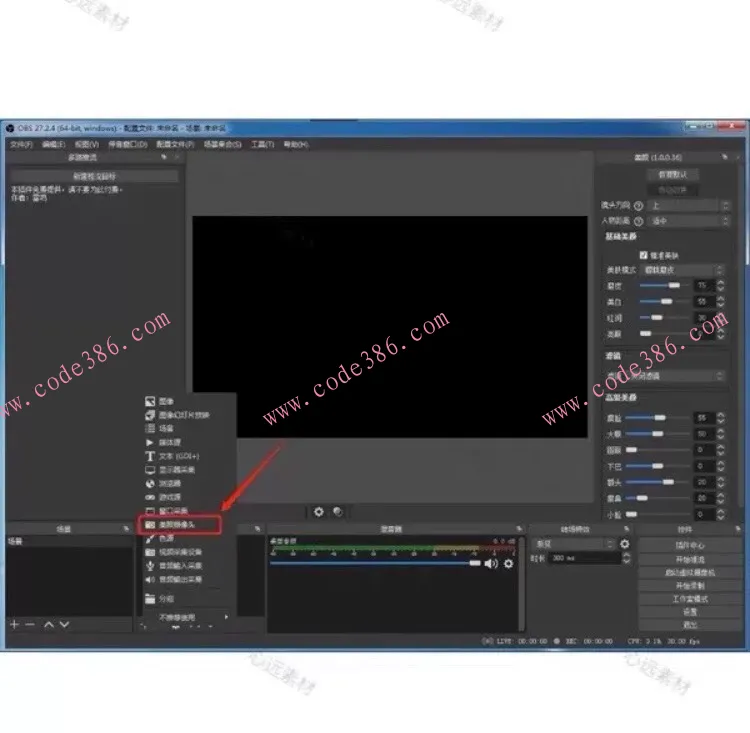The image size is (750, 733).
Task: Select the Browser source globe icon
Action: [150, 483]
